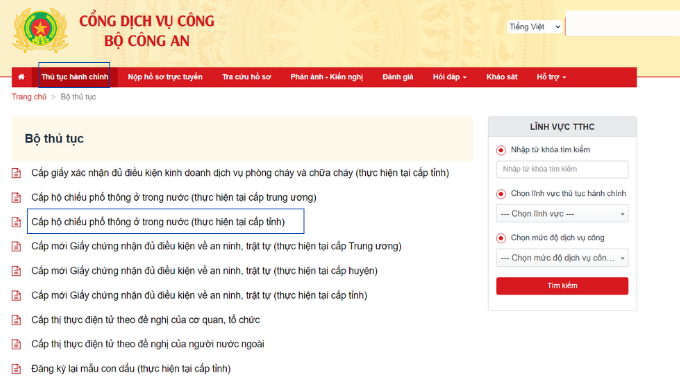Click document icon beside an ninh trật tự cấp huyện
680x382 pixels.
click(x=16, y=271)
